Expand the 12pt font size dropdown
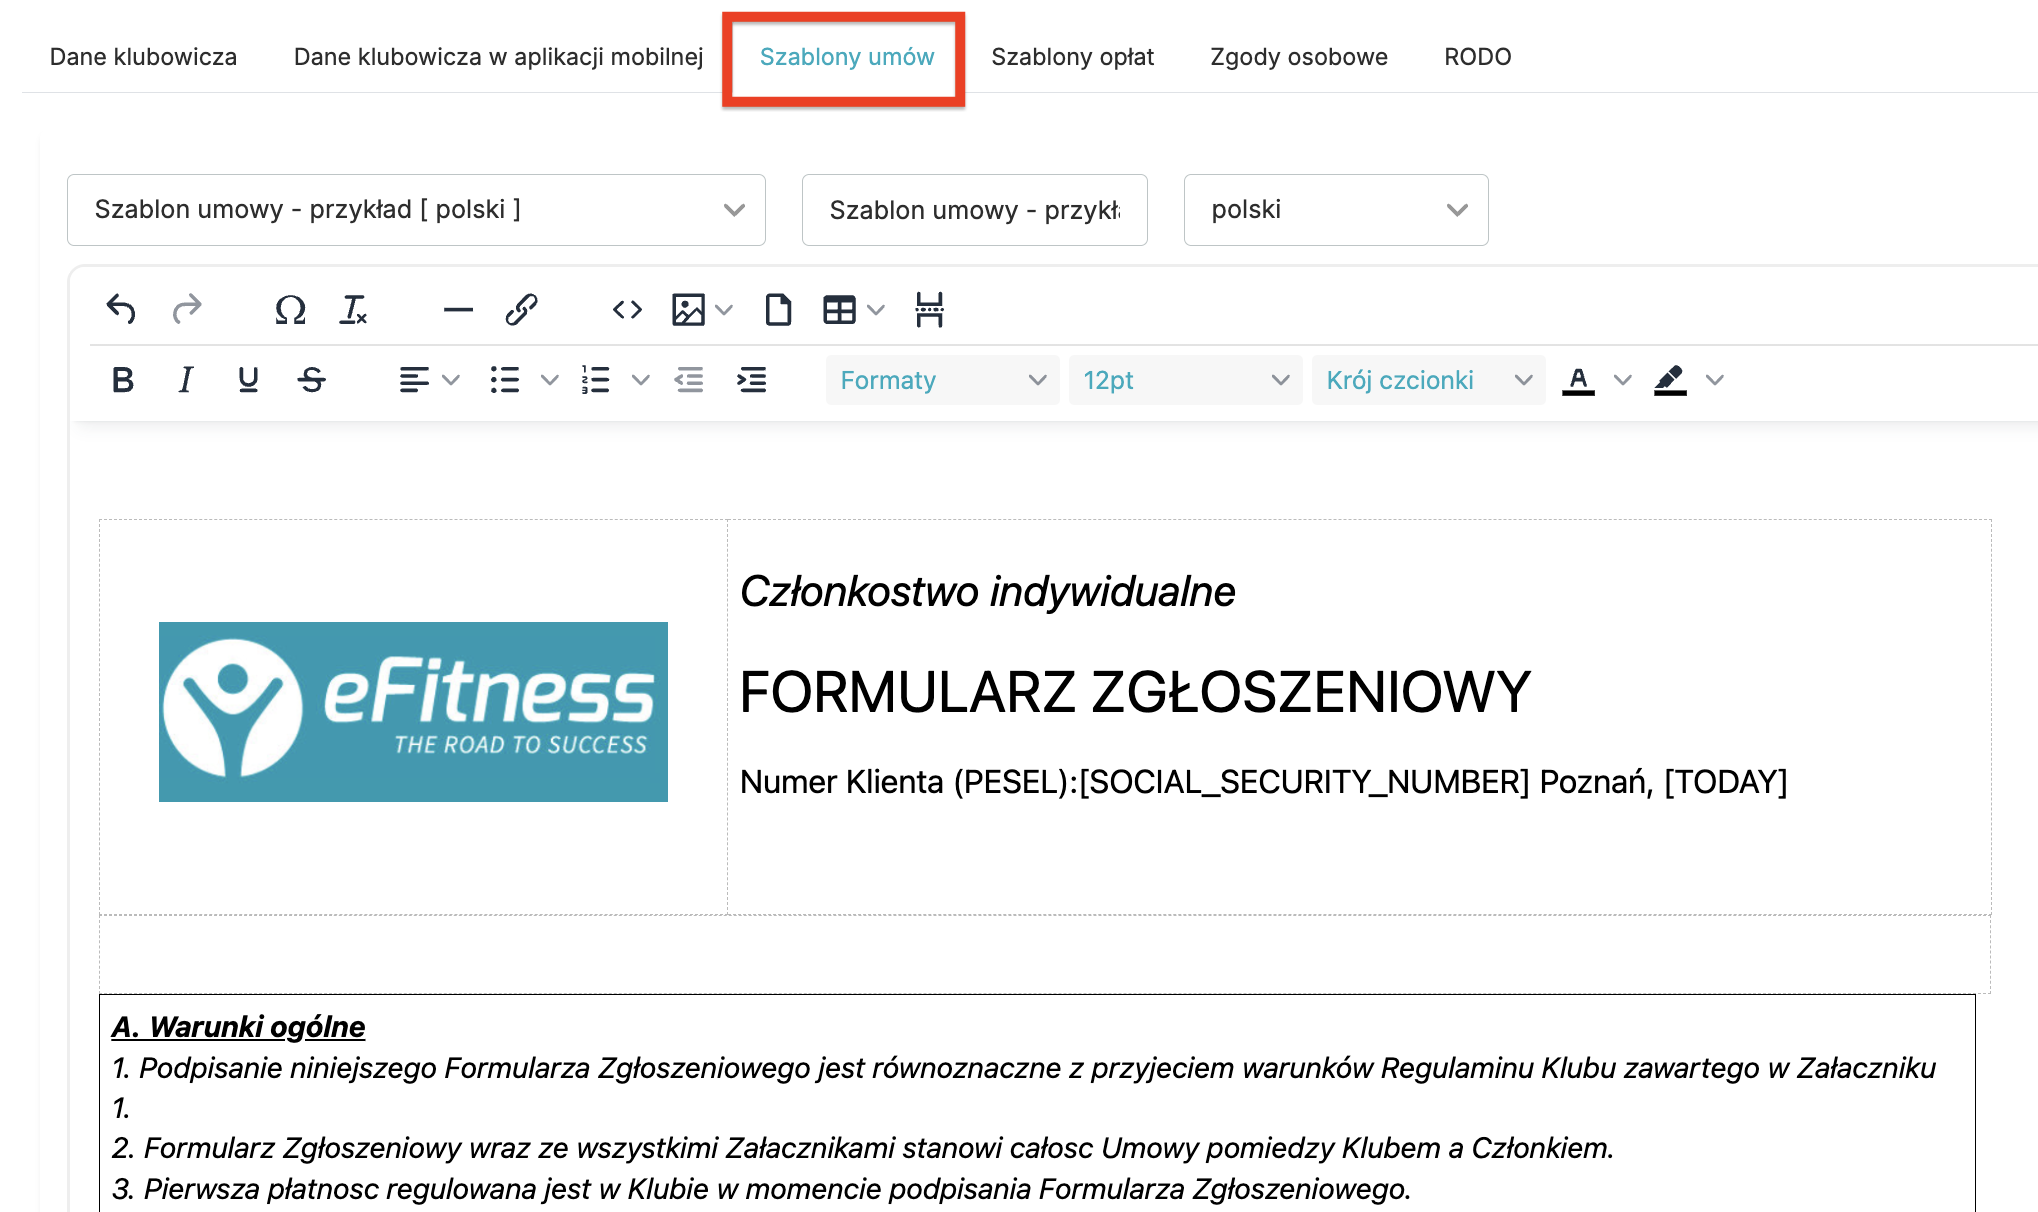2038x1212 pixels. pyautogui.click(x=1184, y=380)
